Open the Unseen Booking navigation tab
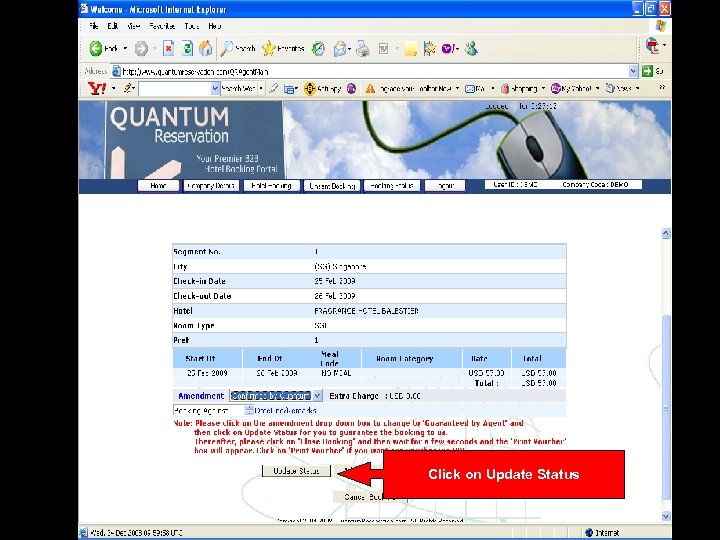The image size is (720, 540). click(x=332, y=186)
